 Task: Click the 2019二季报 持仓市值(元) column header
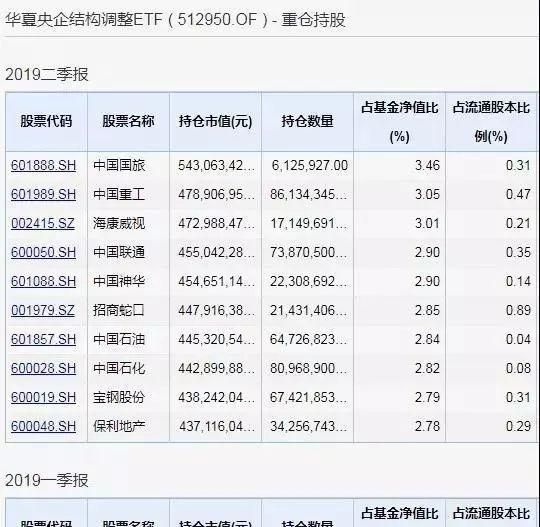(x=216, y=122)
